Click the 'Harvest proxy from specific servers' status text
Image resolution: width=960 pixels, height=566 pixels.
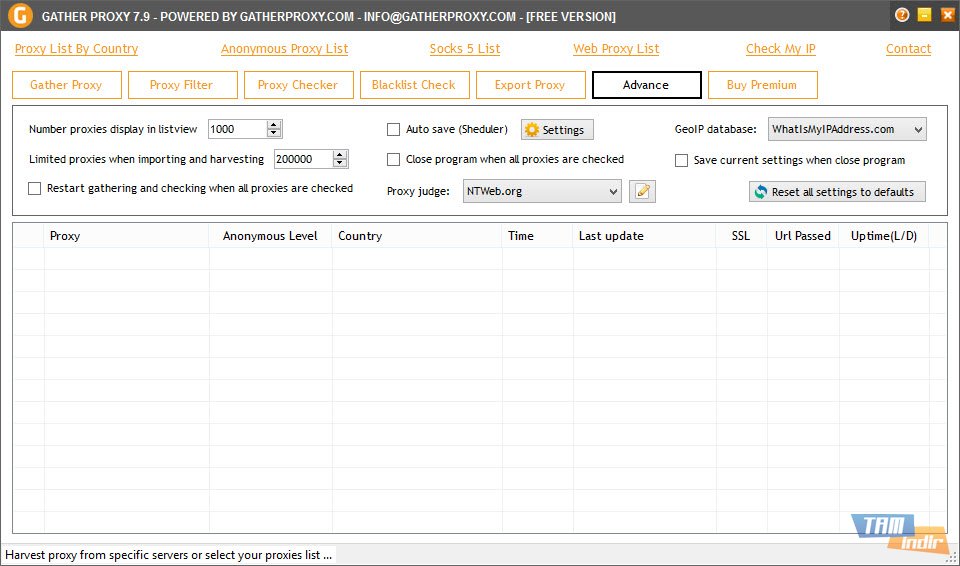point(168,555)
